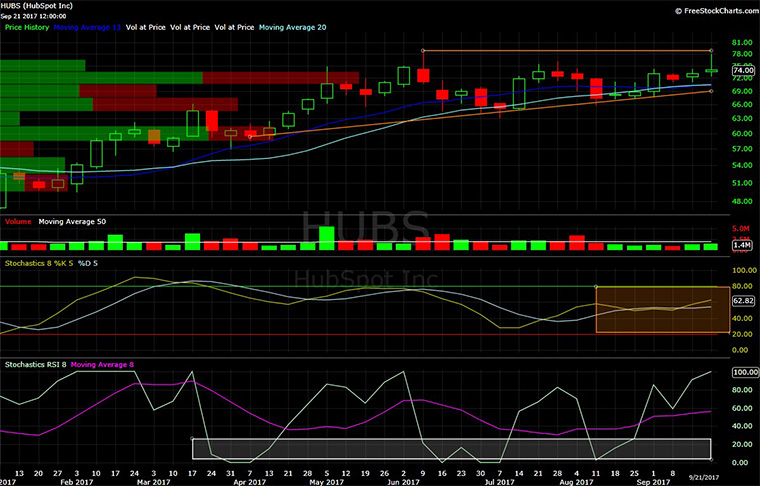Click the Stochastics RSI 8 label
Viewport: 760px width, 486px height.
(35, 364)
